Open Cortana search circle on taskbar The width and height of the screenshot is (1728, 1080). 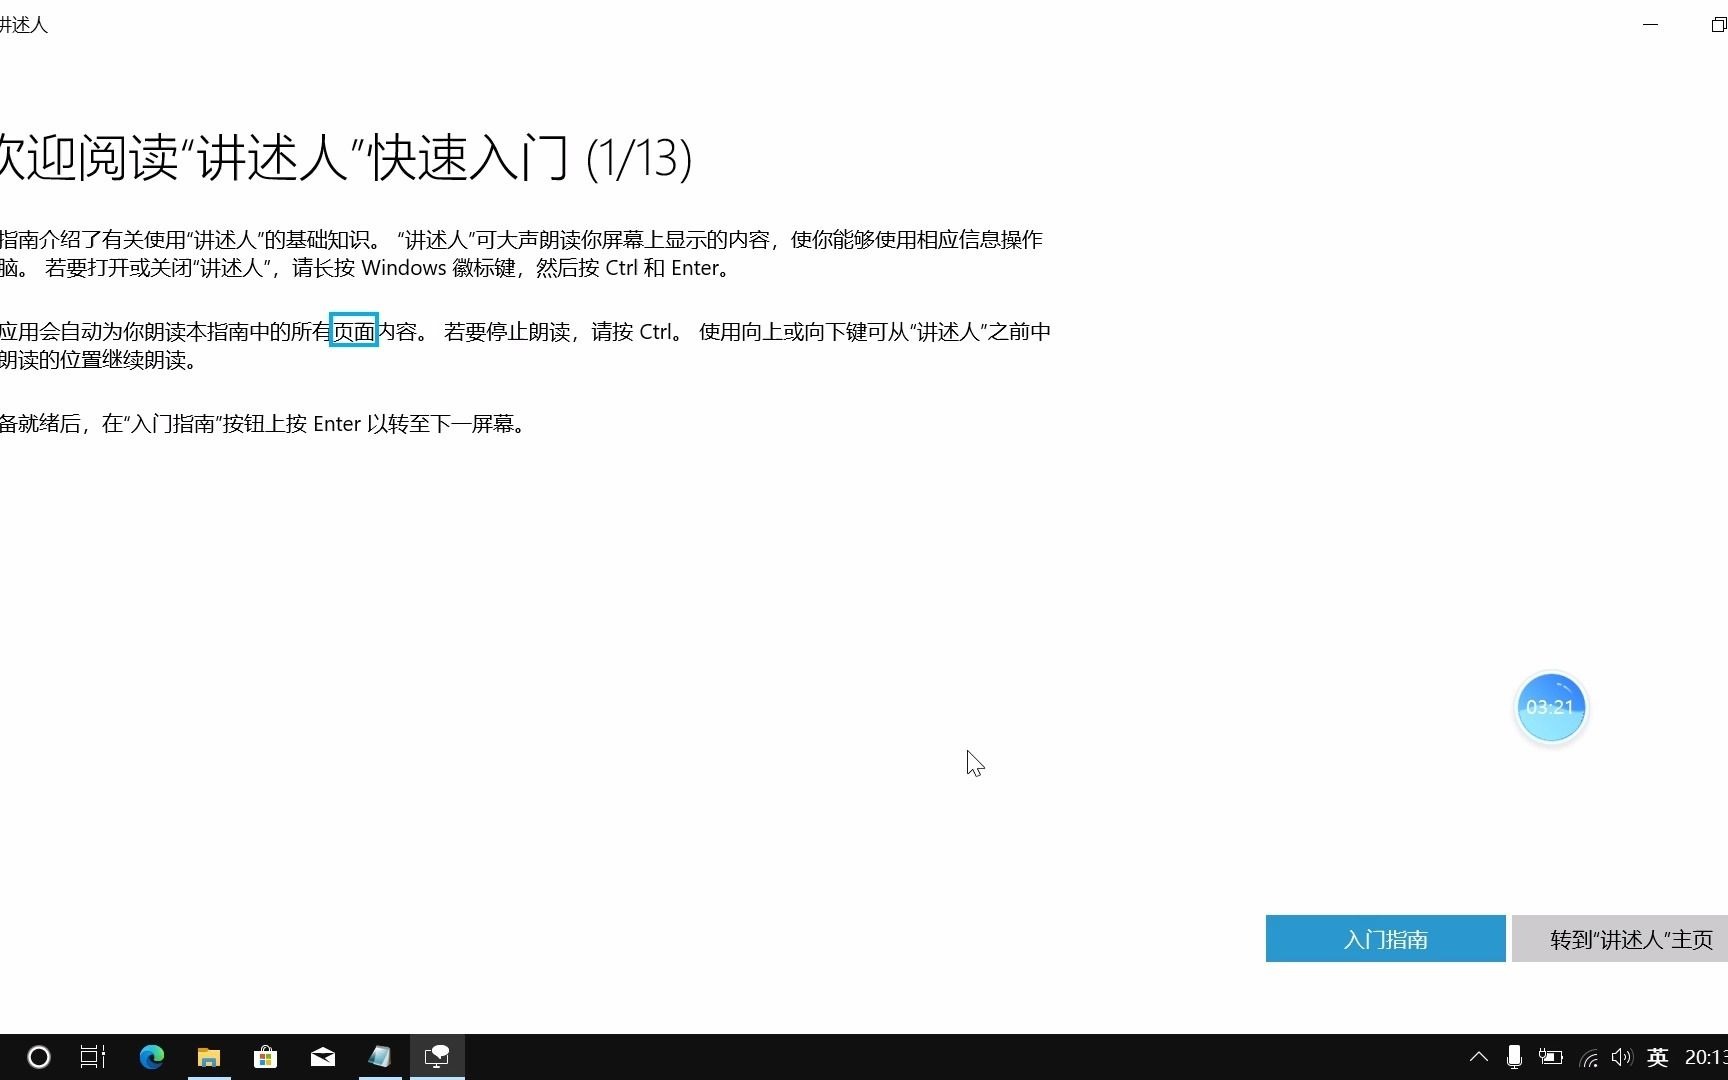tap(38, 1057)
